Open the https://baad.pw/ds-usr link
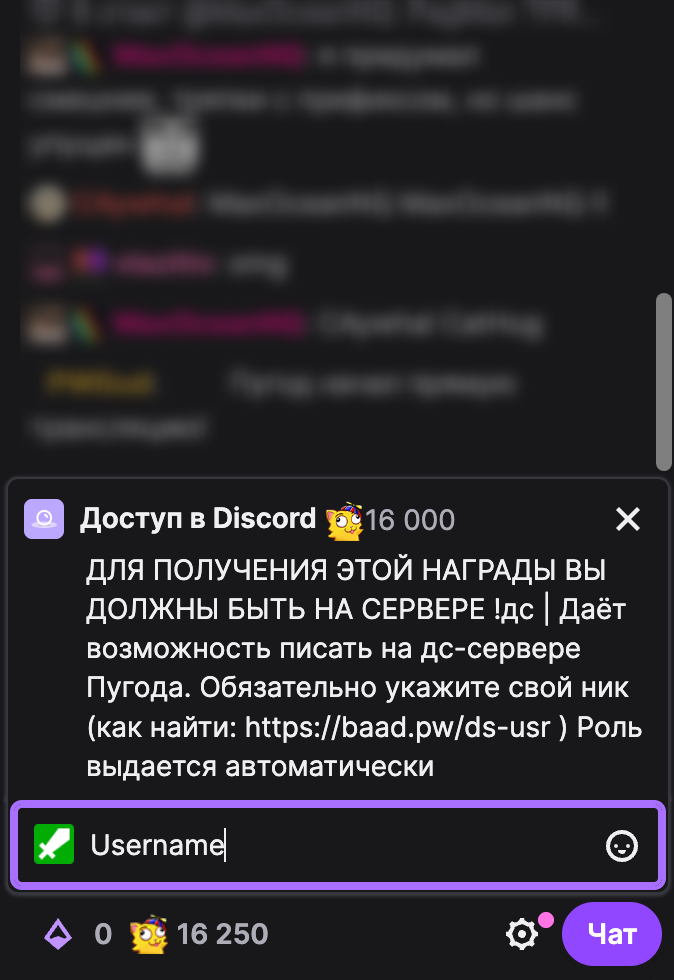This screenshot has height=980, width=674. point(398,727)
